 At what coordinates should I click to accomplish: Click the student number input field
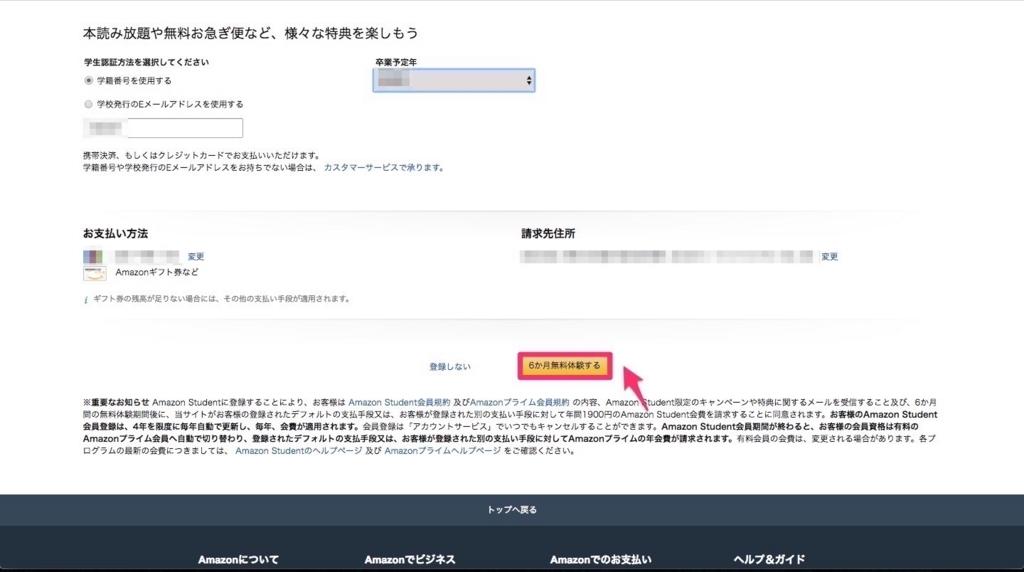pos(163,127)
